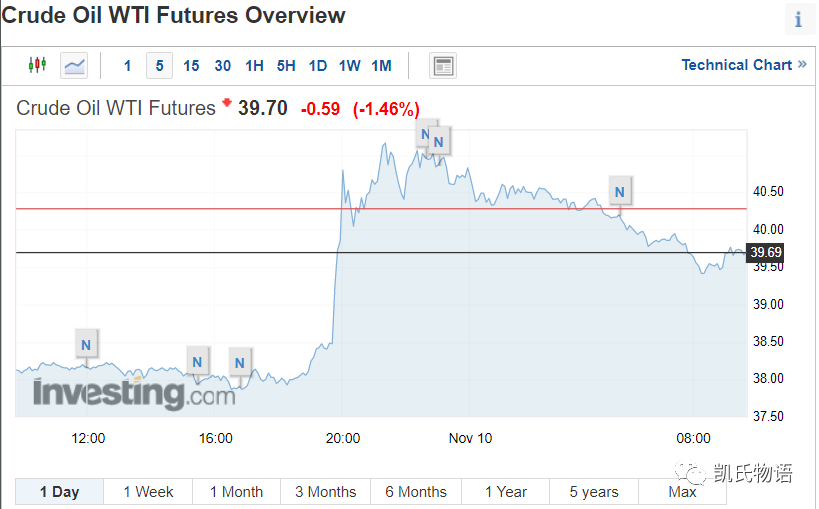Open the news marker near 16:00
This screenshot has width=819, height=509.
pyautogui.click(x=198, y=361)
